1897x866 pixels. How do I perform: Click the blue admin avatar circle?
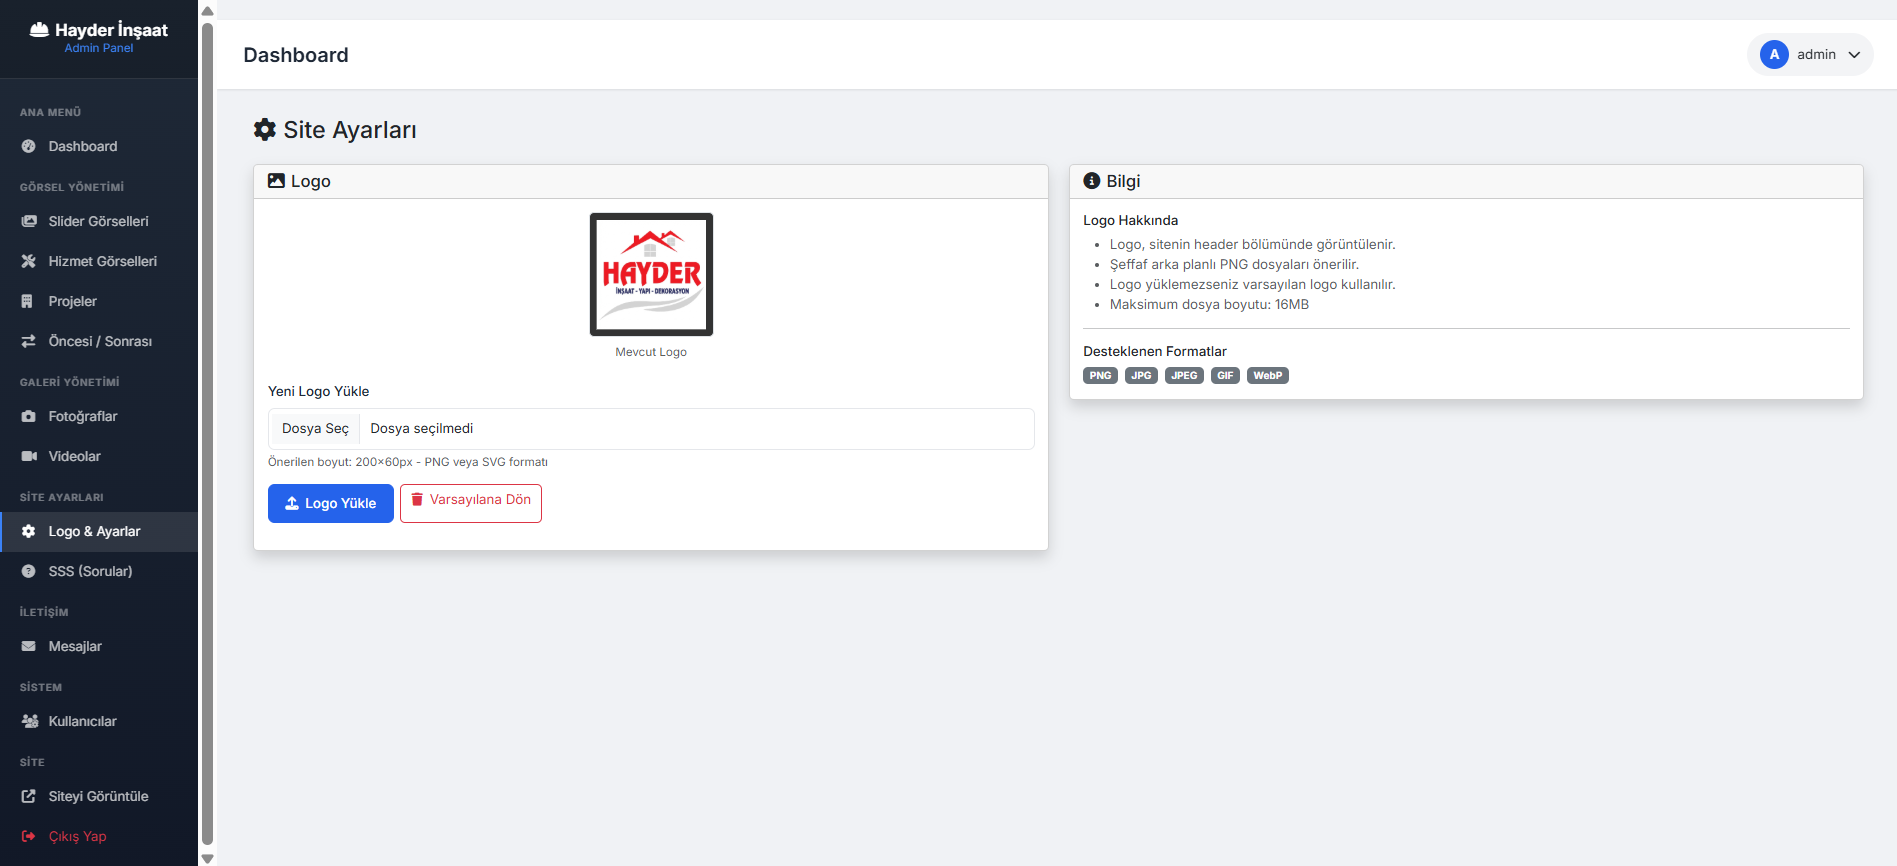1774,55
